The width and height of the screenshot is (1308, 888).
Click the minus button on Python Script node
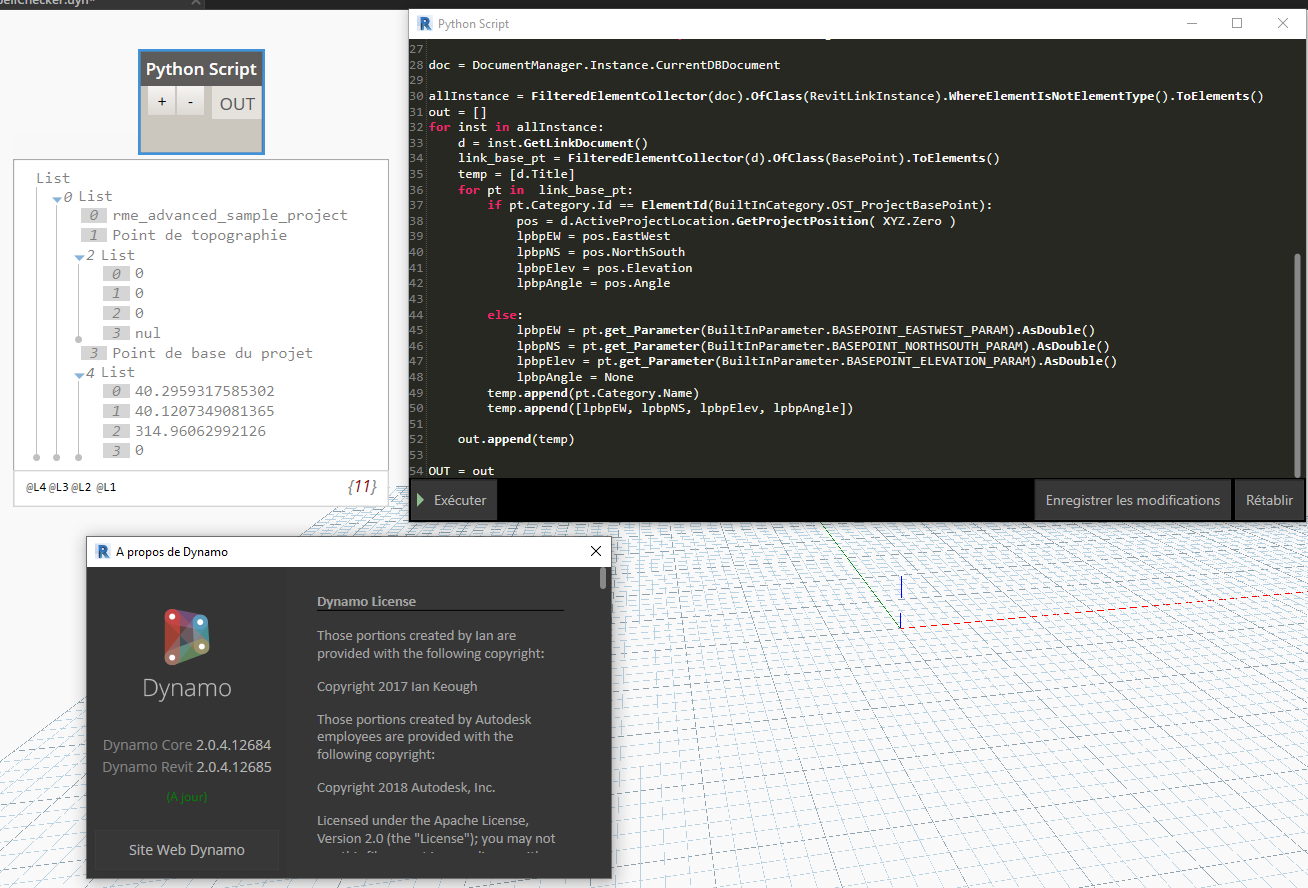tap(191, 101)
